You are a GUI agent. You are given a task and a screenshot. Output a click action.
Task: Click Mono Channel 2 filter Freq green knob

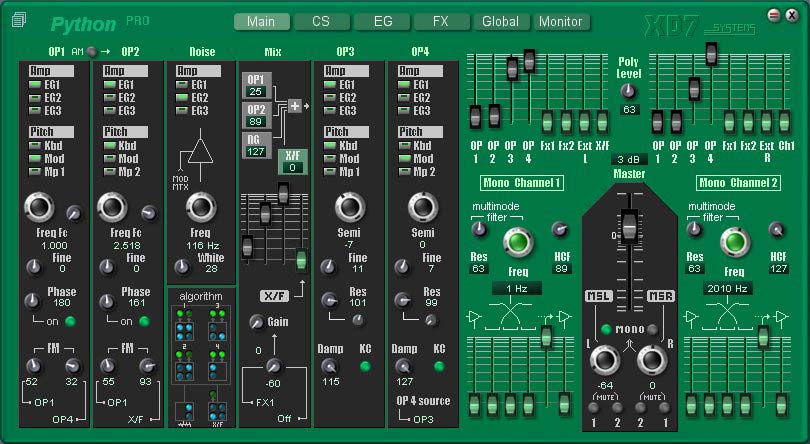click(x=735, y=242)
